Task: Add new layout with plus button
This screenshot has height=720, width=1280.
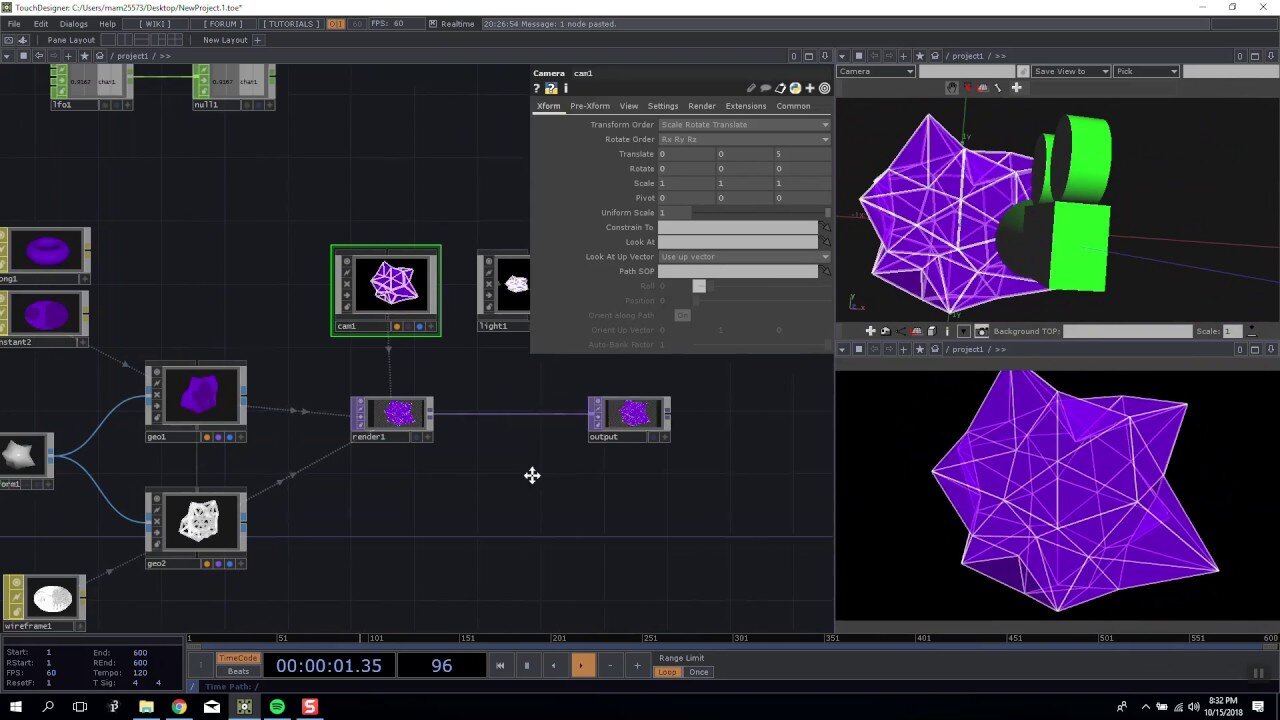Action: [x=257, y=40]
